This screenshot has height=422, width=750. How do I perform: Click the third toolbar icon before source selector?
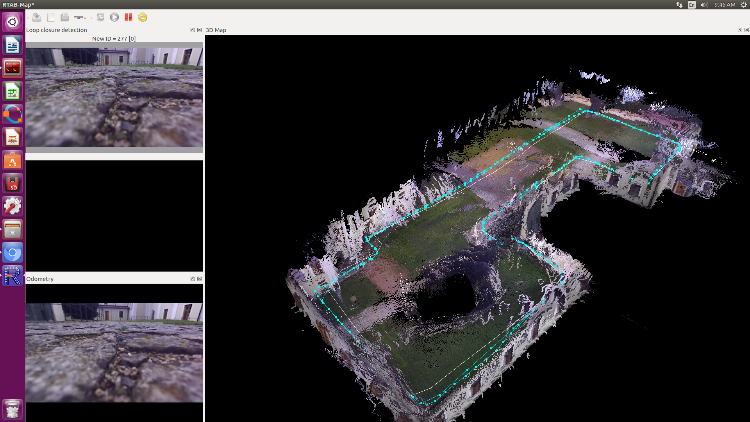coord(64,17)
